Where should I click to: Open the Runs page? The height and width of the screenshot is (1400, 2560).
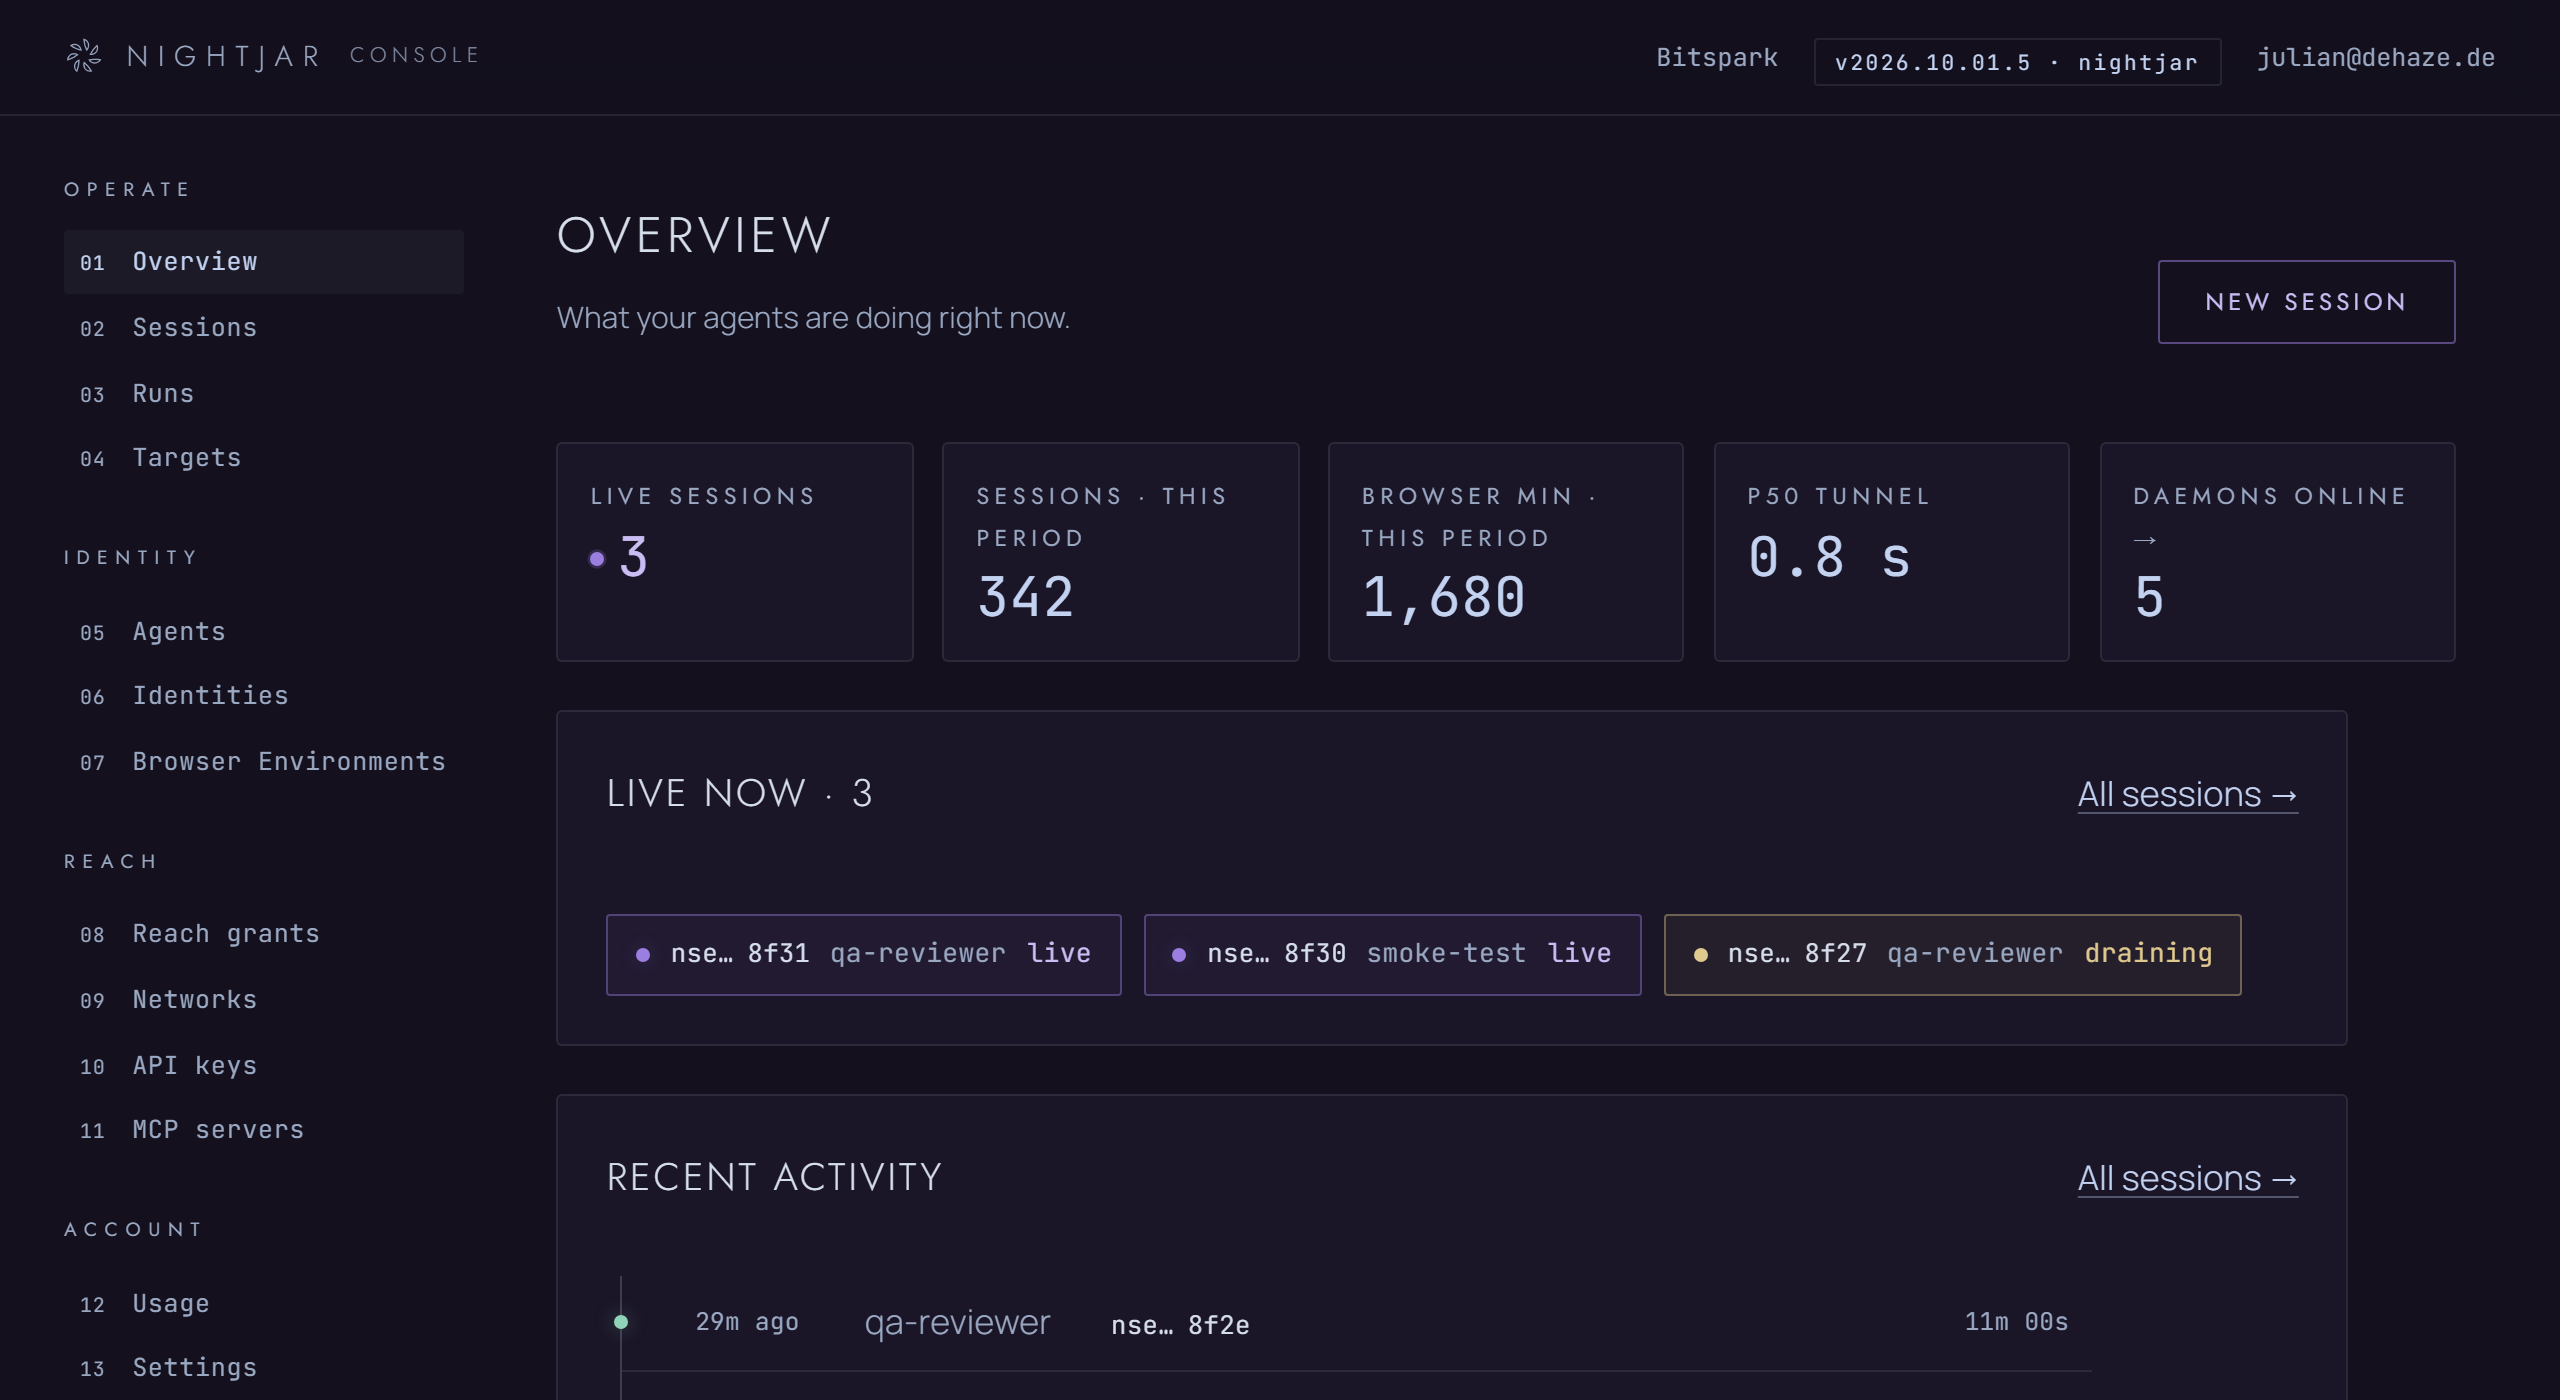point(264,394)
